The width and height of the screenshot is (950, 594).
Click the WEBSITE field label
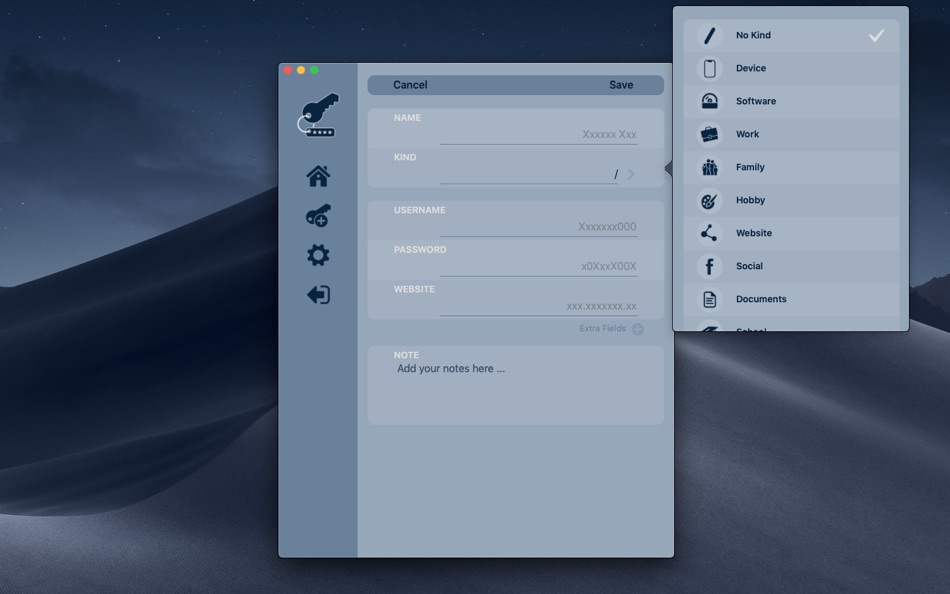414,289
